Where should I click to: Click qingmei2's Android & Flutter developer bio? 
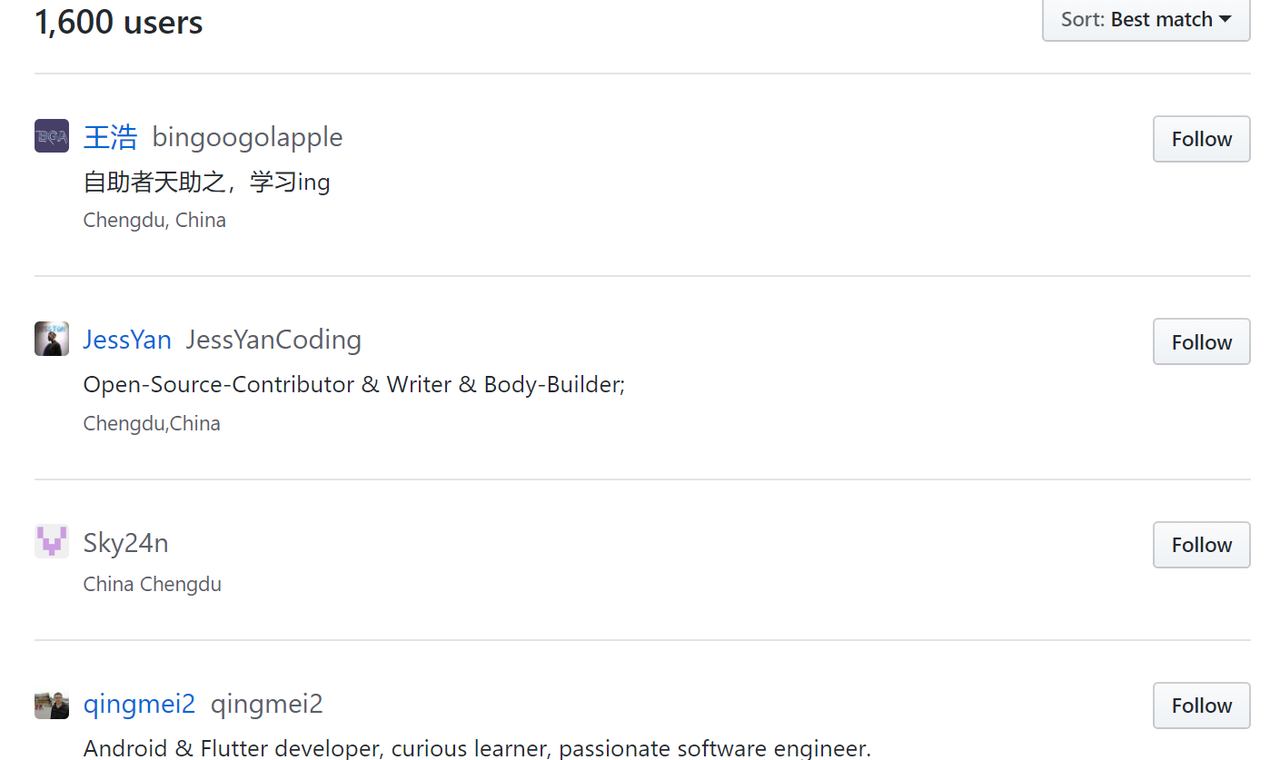tap(477, 748)
